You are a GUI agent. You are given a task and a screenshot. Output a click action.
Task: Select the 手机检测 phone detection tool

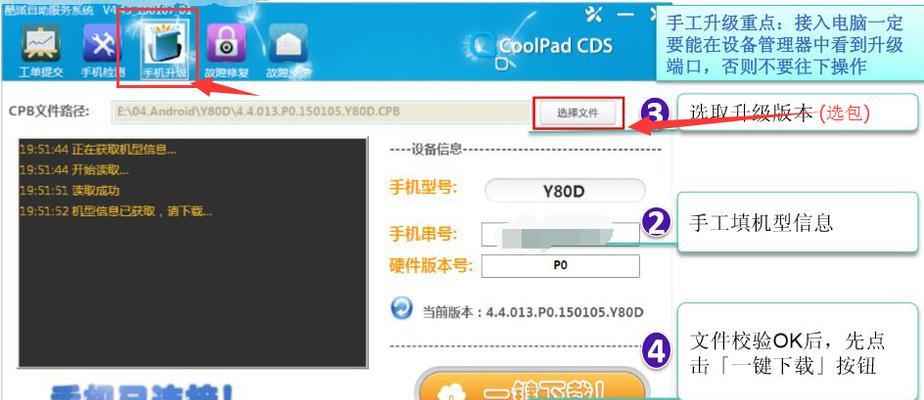pos(102,51)
